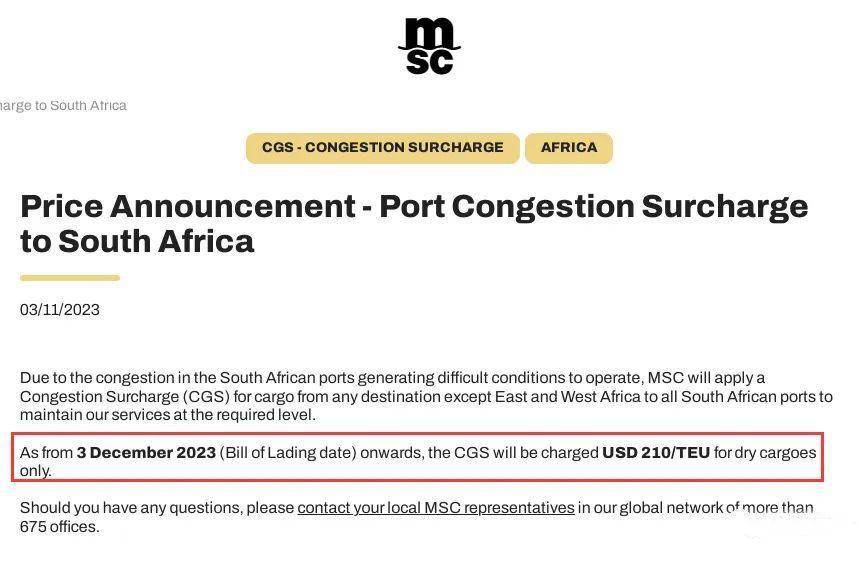This screenshot has width=859, height=563.
Task: Click the word 'only.' inside the red box
Action: 36,471
